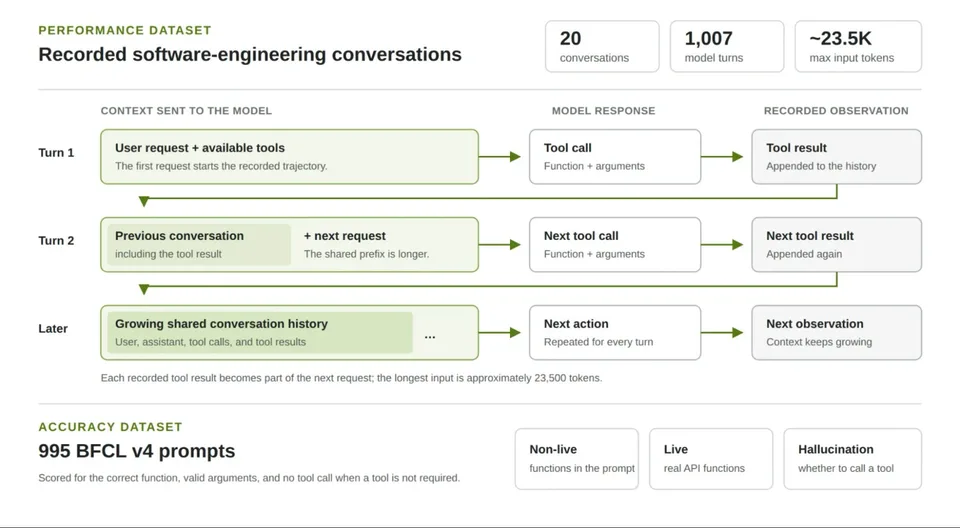Select the 1,007 model turns card

pyautogui.click(x=727, y=47)
